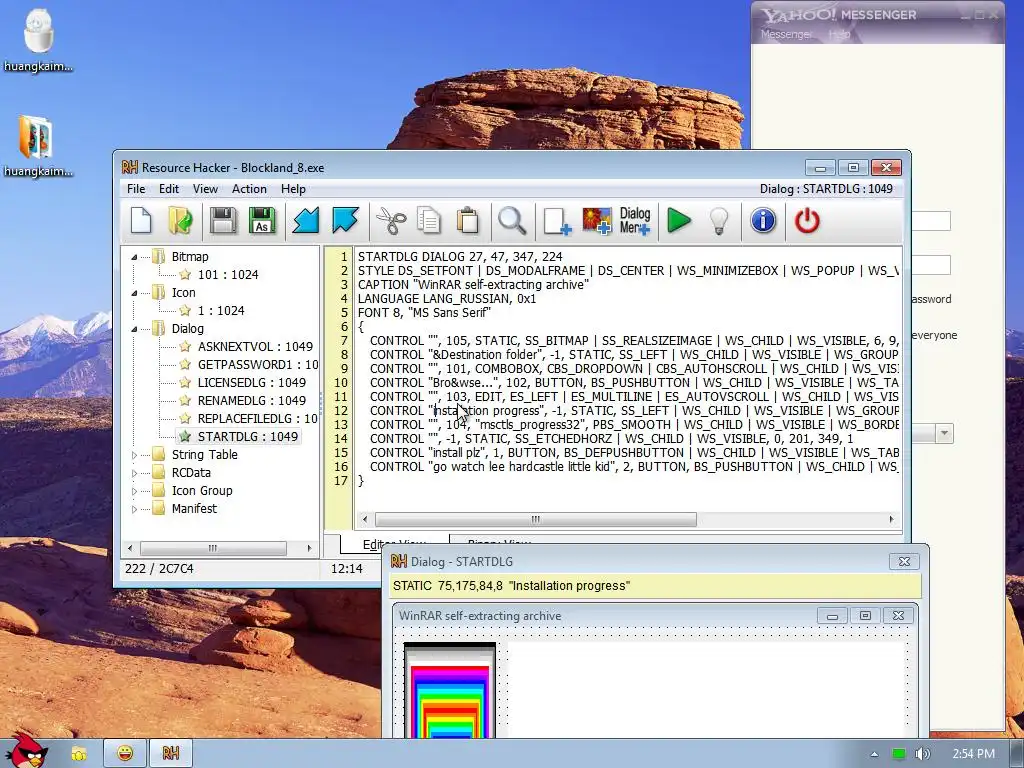This screenshot has height=768, width=1024.
Task: Click the New blank file toolbar icon
Action: (141, 221)
